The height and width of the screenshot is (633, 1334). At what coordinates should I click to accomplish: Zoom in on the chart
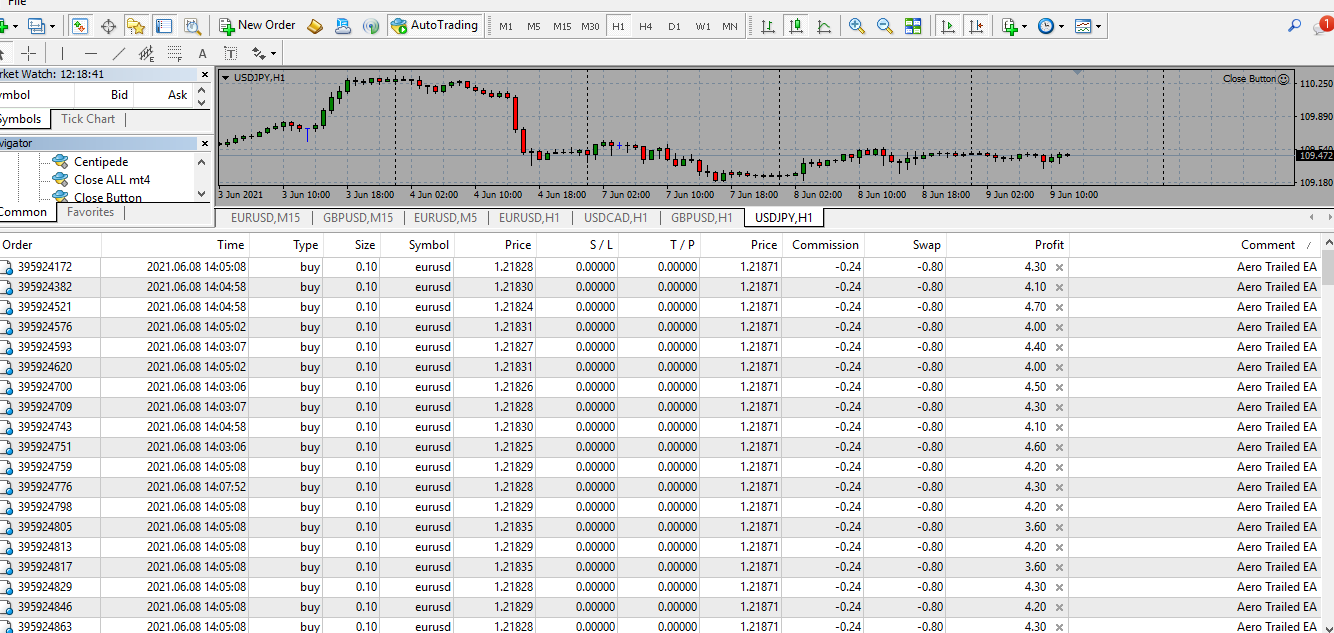857,26
